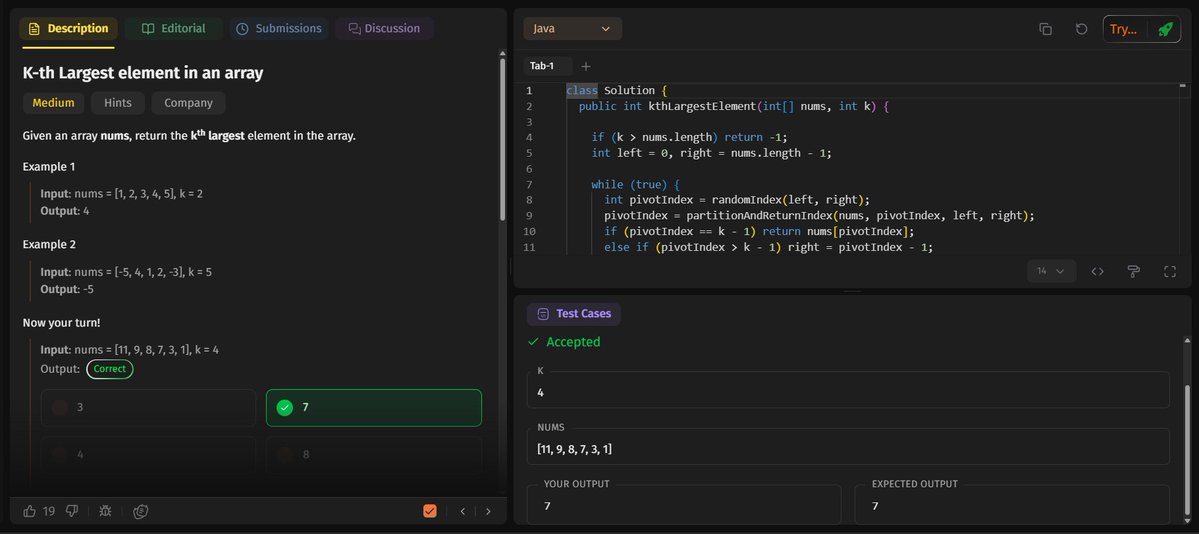1199x534 pixels.
Task: Click the Example 2 'Output: -5' line
Action: click(x=67, y=290)
